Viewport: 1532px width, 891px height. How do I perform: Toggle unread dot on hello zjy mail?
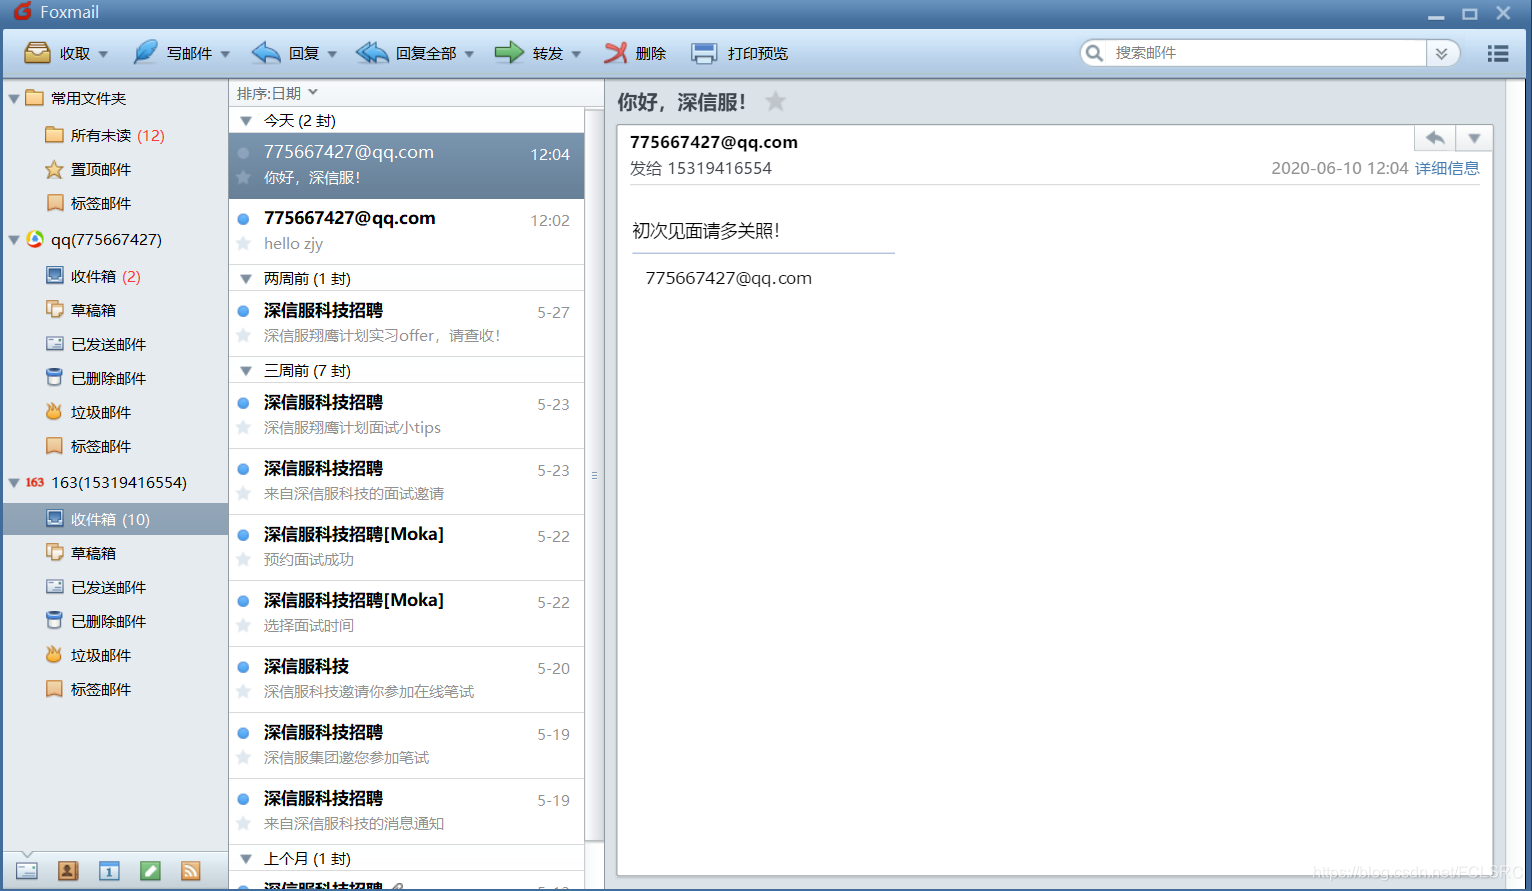pos(243,219)
